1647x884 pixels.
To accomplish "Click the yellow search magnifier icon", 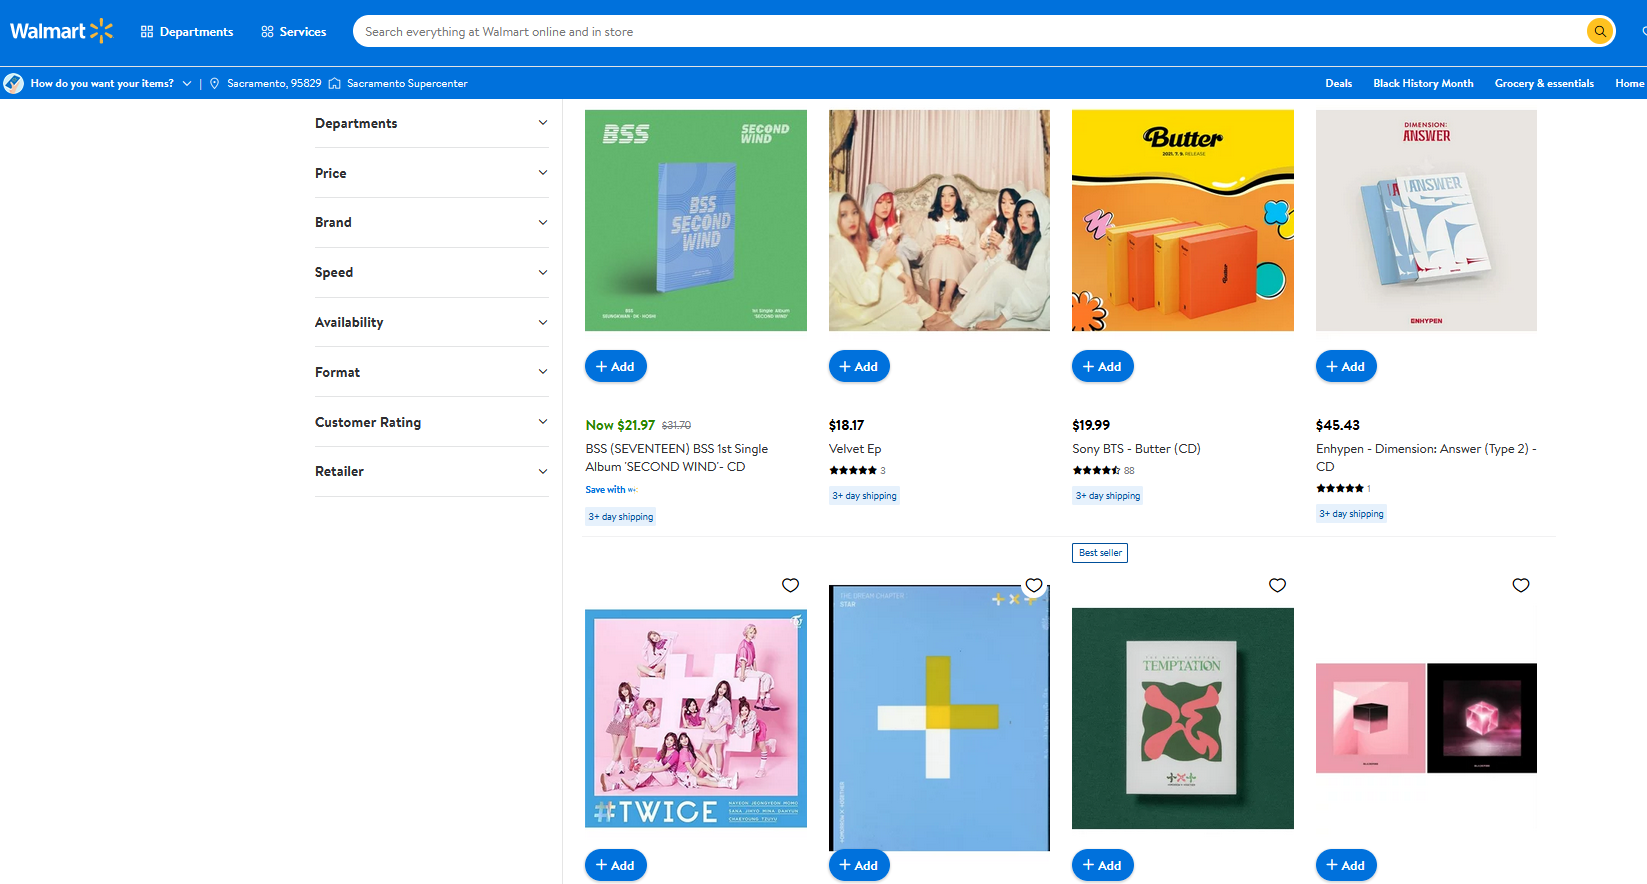I will (x=1600, y=31).
